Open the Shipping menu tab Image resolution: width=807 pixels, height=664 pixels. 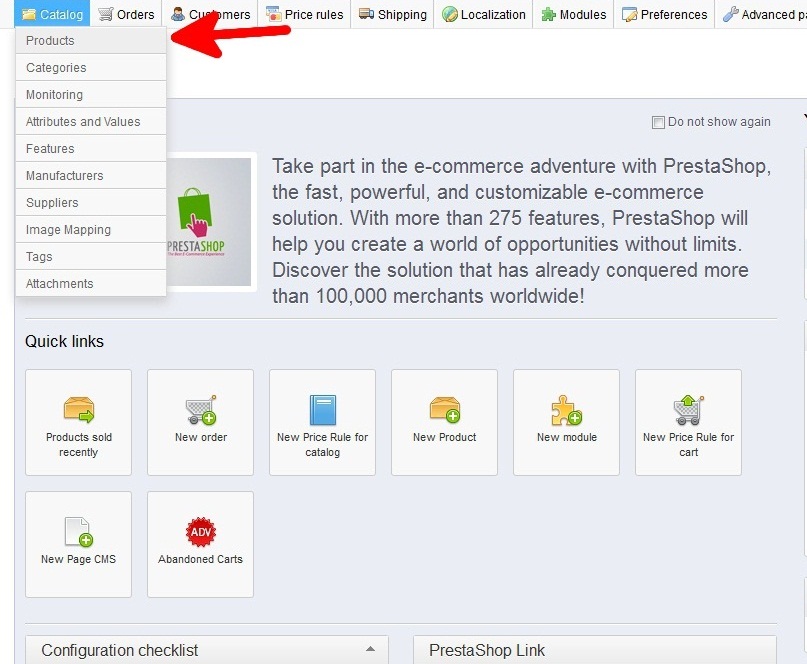(393, 14)
